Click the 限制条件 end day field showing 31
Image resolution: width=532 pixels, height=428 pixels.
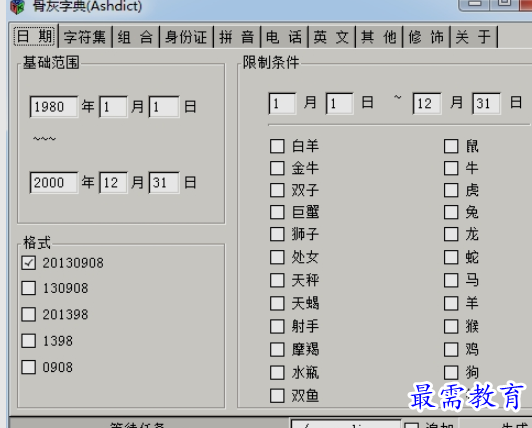coord(486,103)
